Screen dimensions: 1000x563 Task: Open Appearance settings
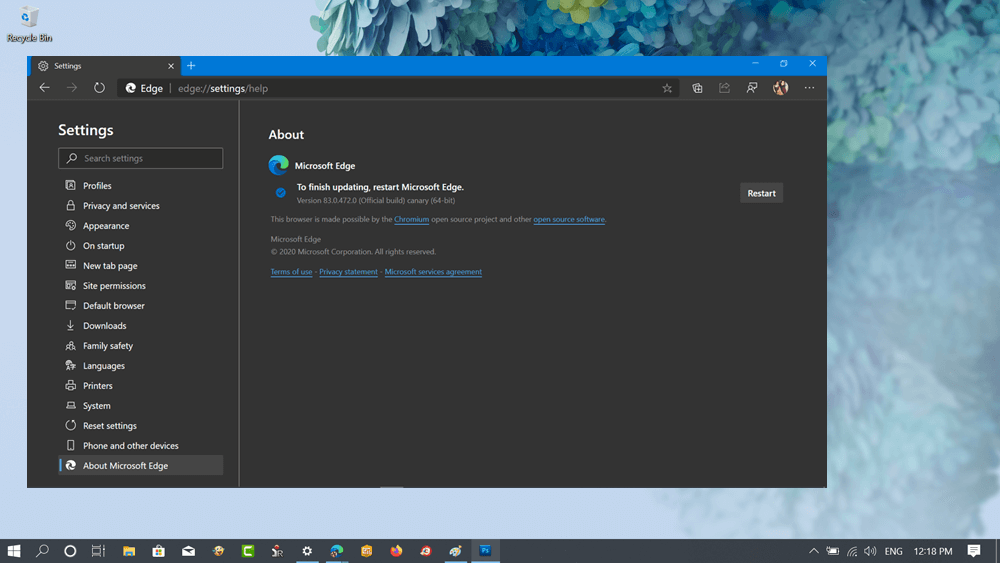tap(140, 226)
